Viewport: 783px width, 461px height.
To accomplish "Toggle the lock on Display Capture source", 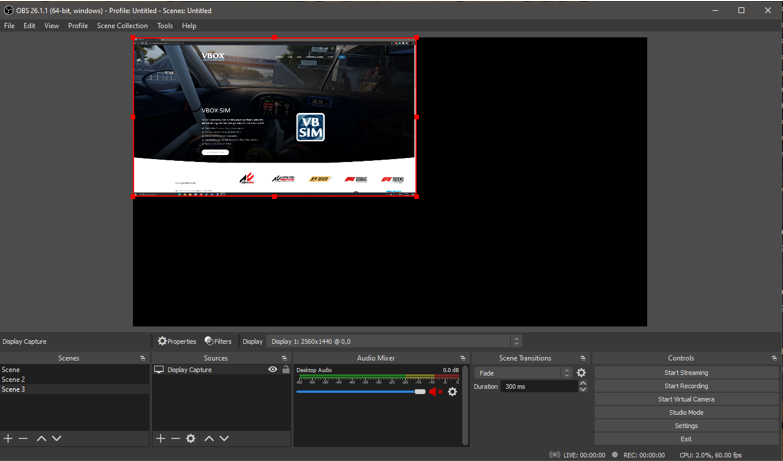I will pos(286,370).
